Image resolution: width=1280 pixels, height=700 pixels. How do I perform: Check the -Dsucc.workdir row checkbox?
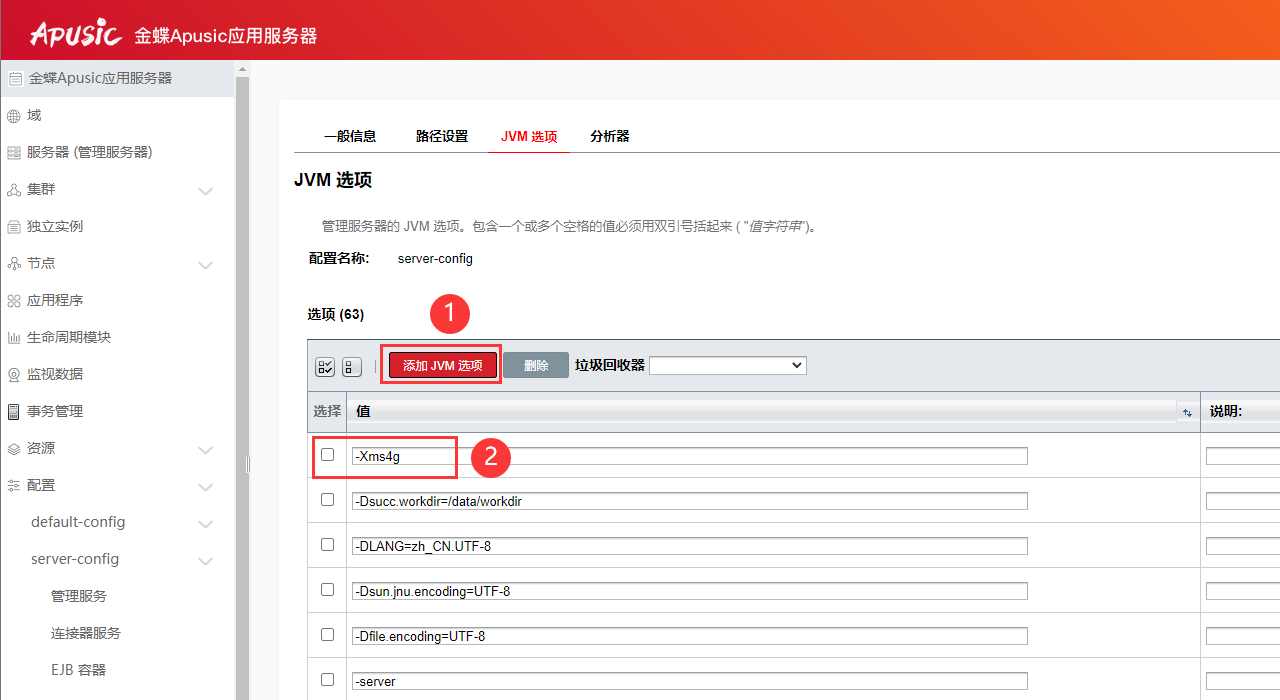pos(327,499)
